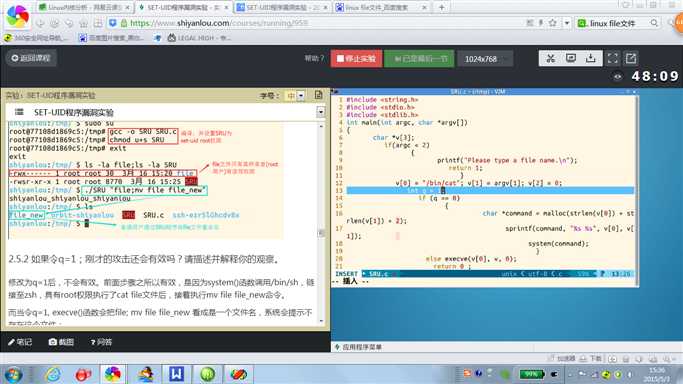Open the applications menu in remote desktop
Viewport: 683px width, 384px height.
[x=358, y=347]
